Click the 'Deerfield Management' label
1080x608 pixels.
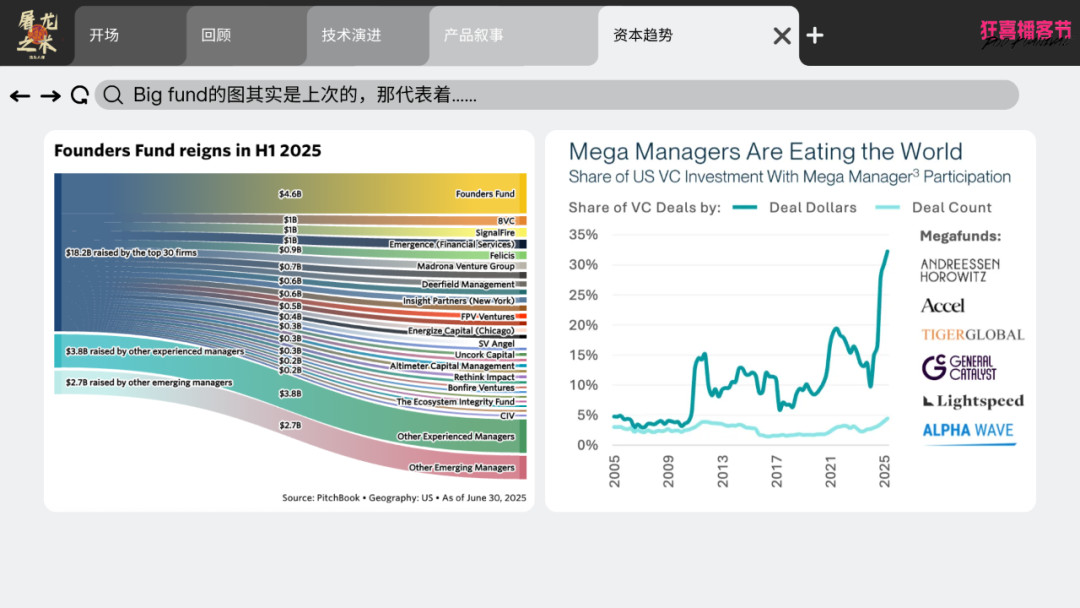pyautogui.click(x=468, y=284)
